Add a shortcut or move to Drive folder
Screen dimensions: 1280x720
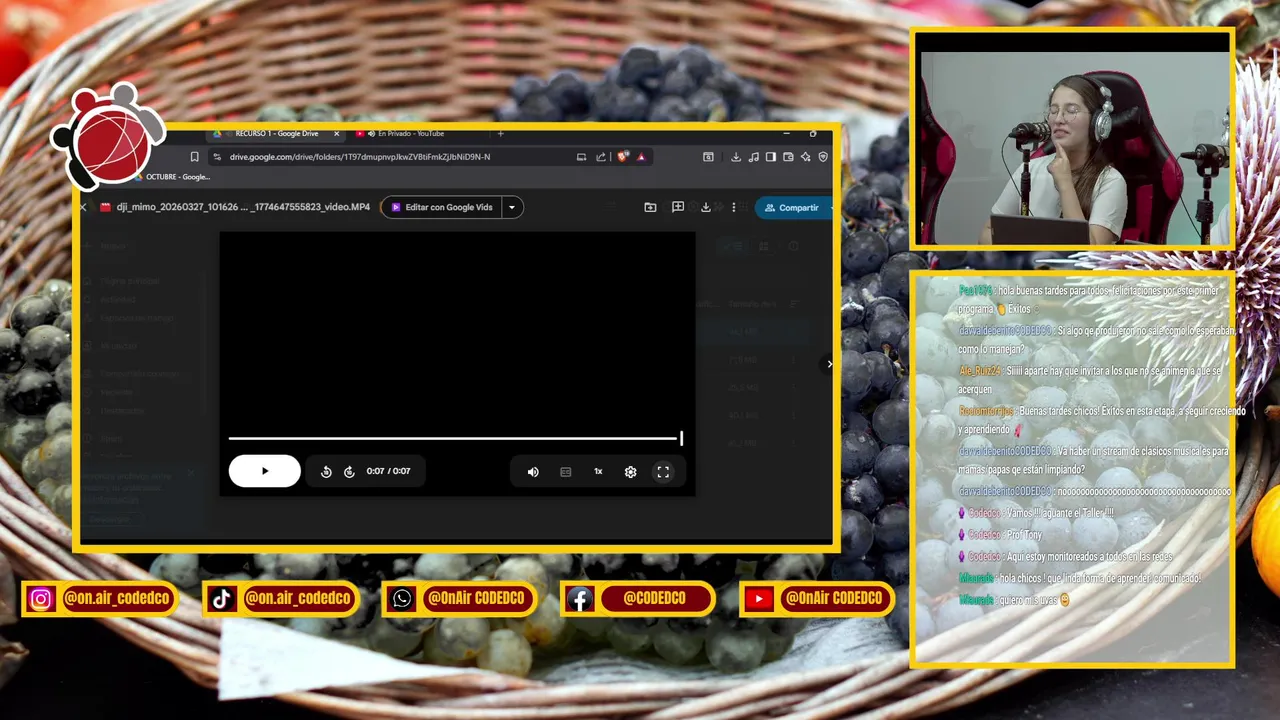[x=650, y=207]
